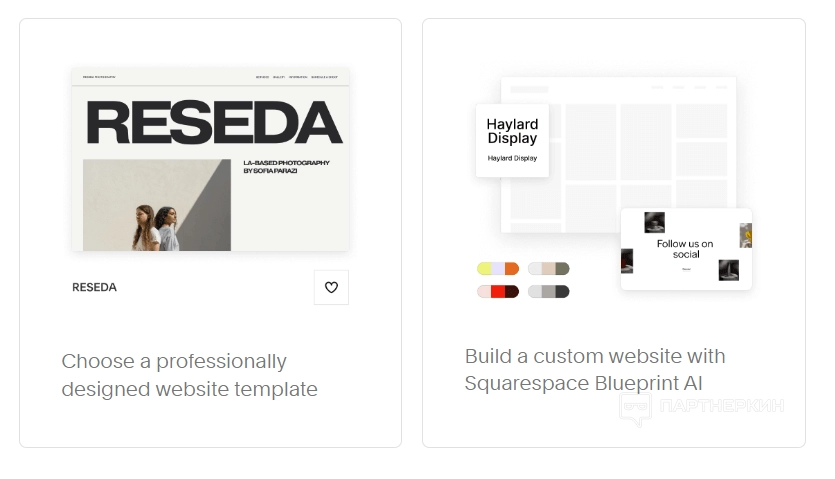Click the RESEDA template name label

(94, 287)
